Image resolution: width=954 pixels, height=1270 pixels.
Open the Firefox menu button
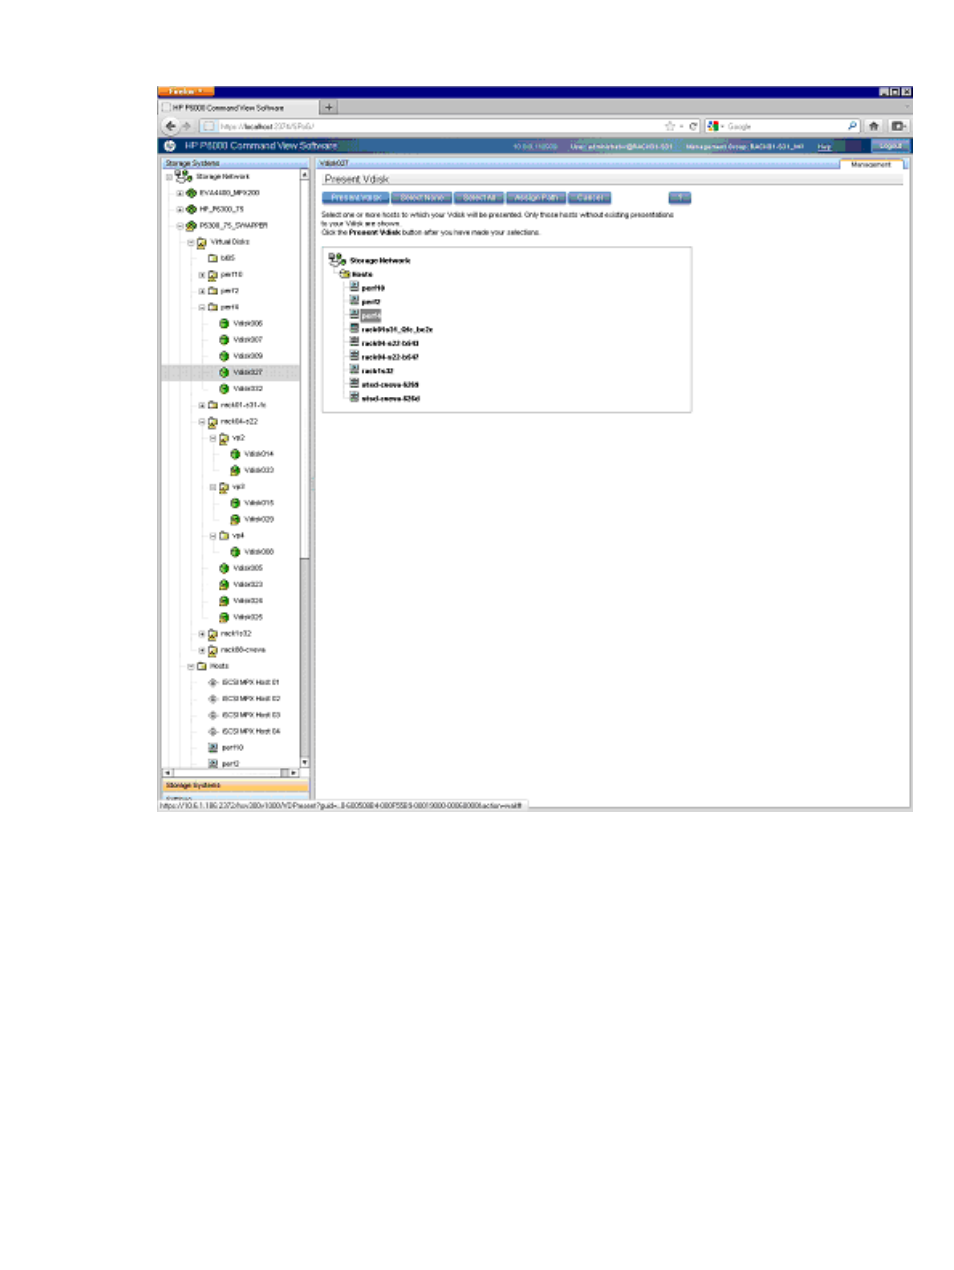[185, 91]
